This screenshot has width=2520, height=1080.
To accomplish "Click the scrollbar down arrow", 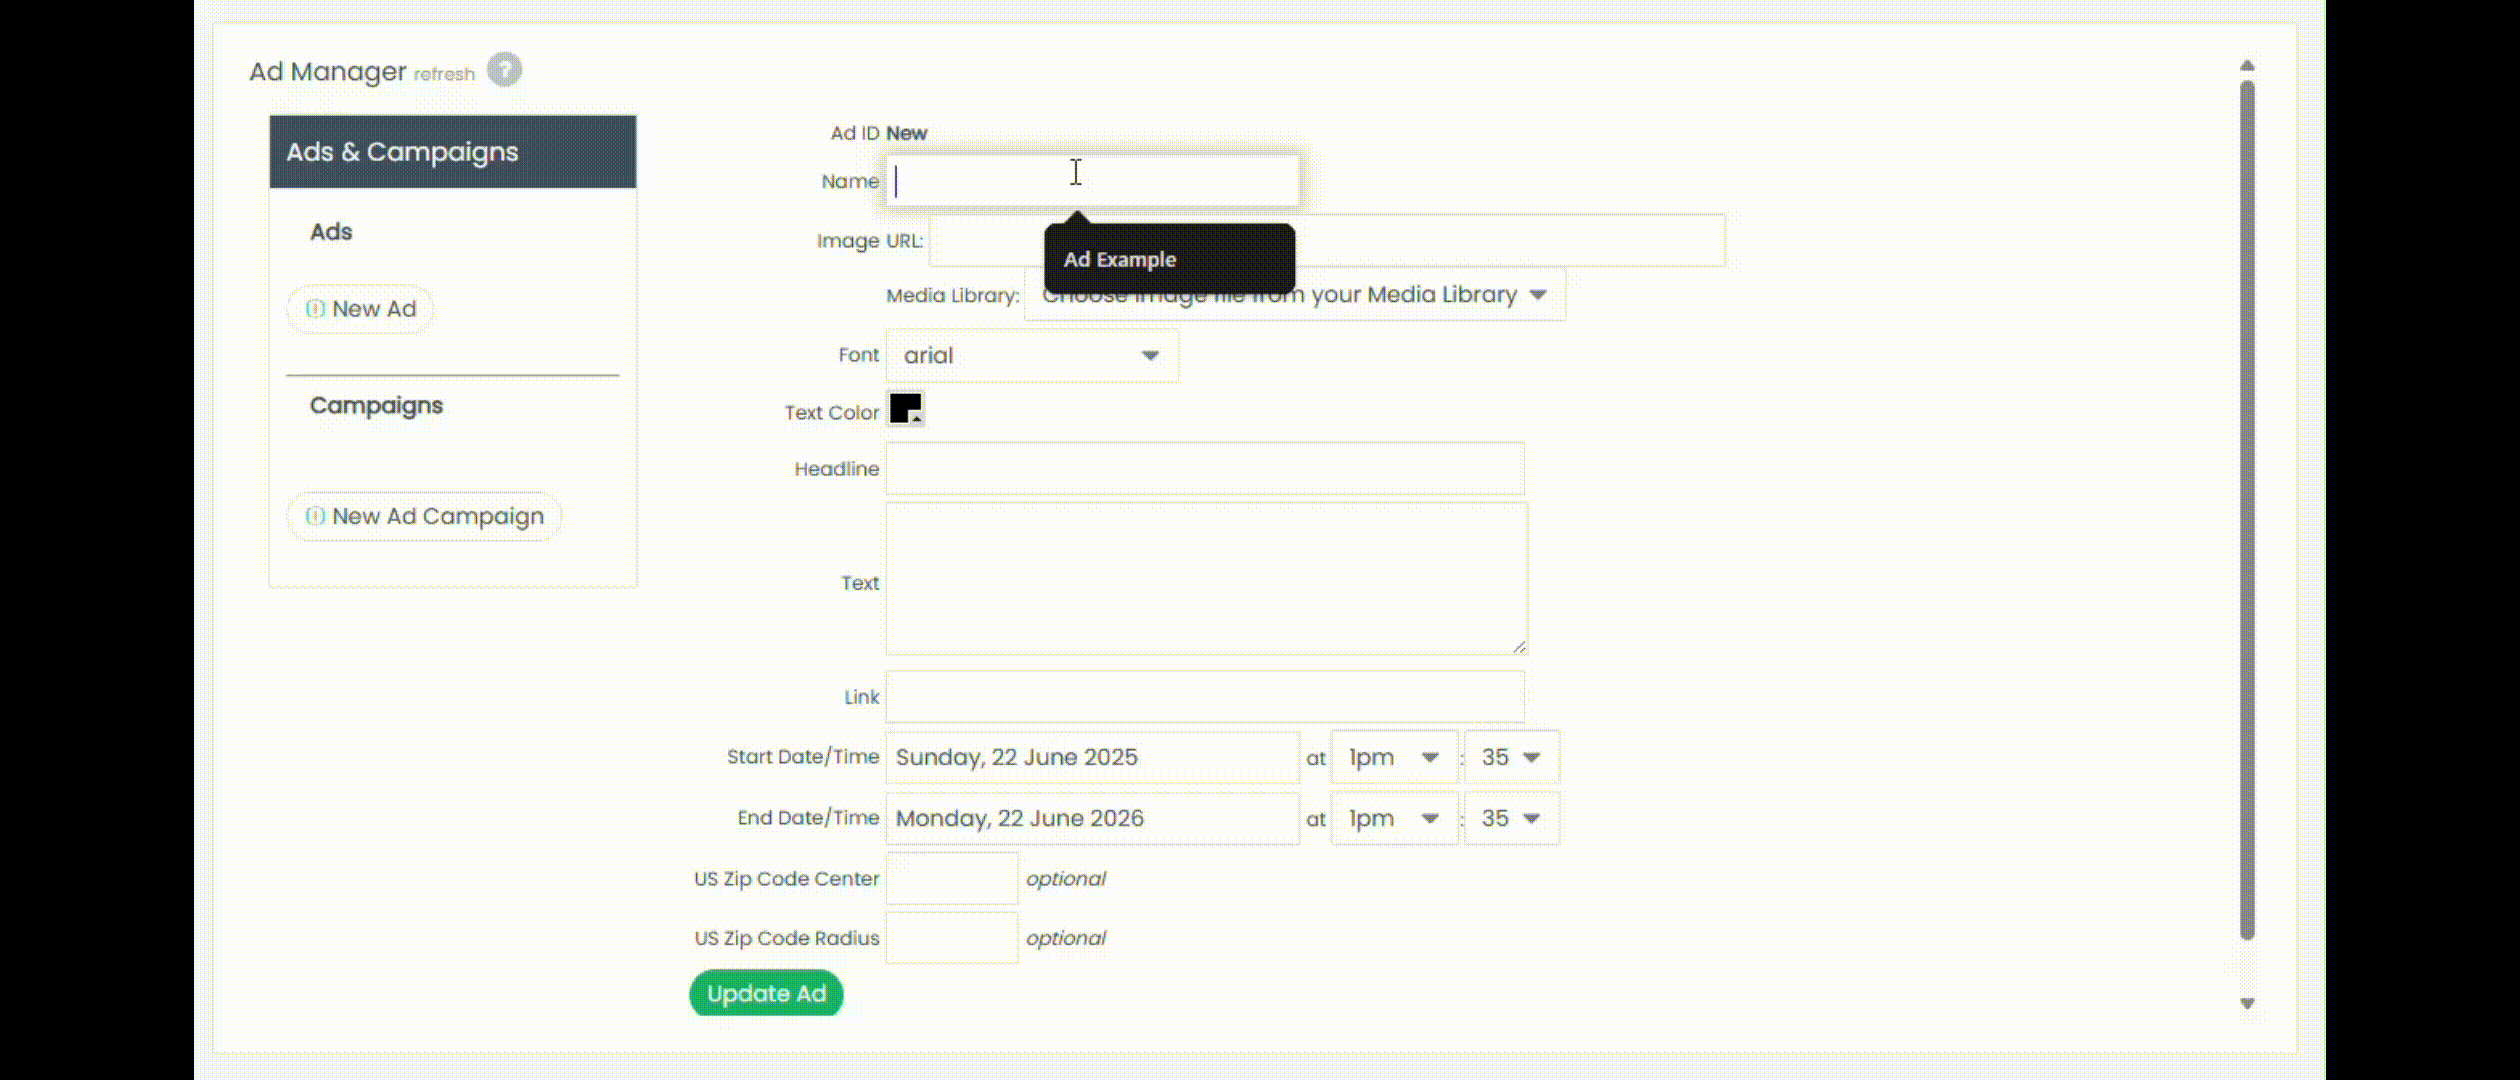I will (2247, 1003).
